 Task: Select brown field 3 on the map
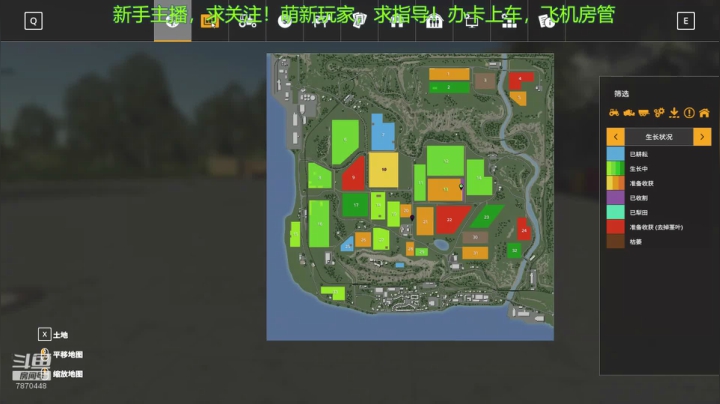pyautogui.click(x=485, y=81)
